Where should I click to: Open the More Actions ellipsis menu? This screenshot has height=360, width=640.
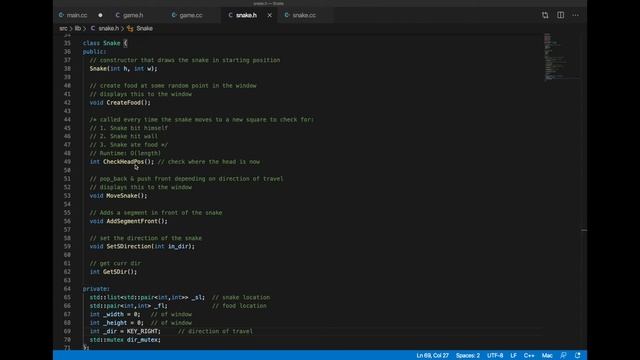coord(576,15)
